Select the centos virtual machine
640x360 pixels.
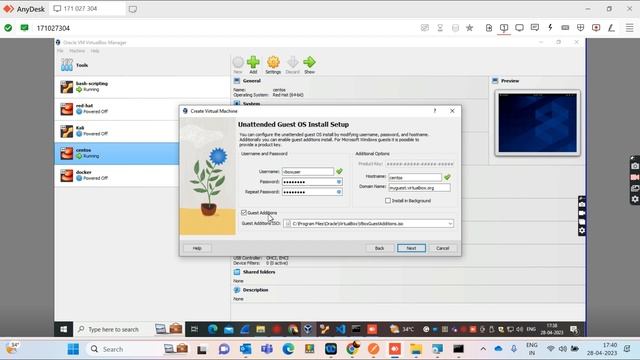point(116,153)
